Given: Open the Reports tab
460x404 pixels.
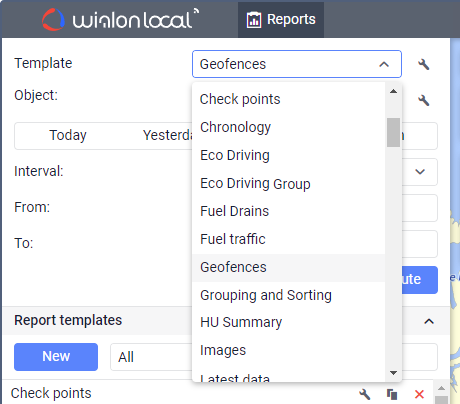Looking at the screenshot, I should coord(281,20).
